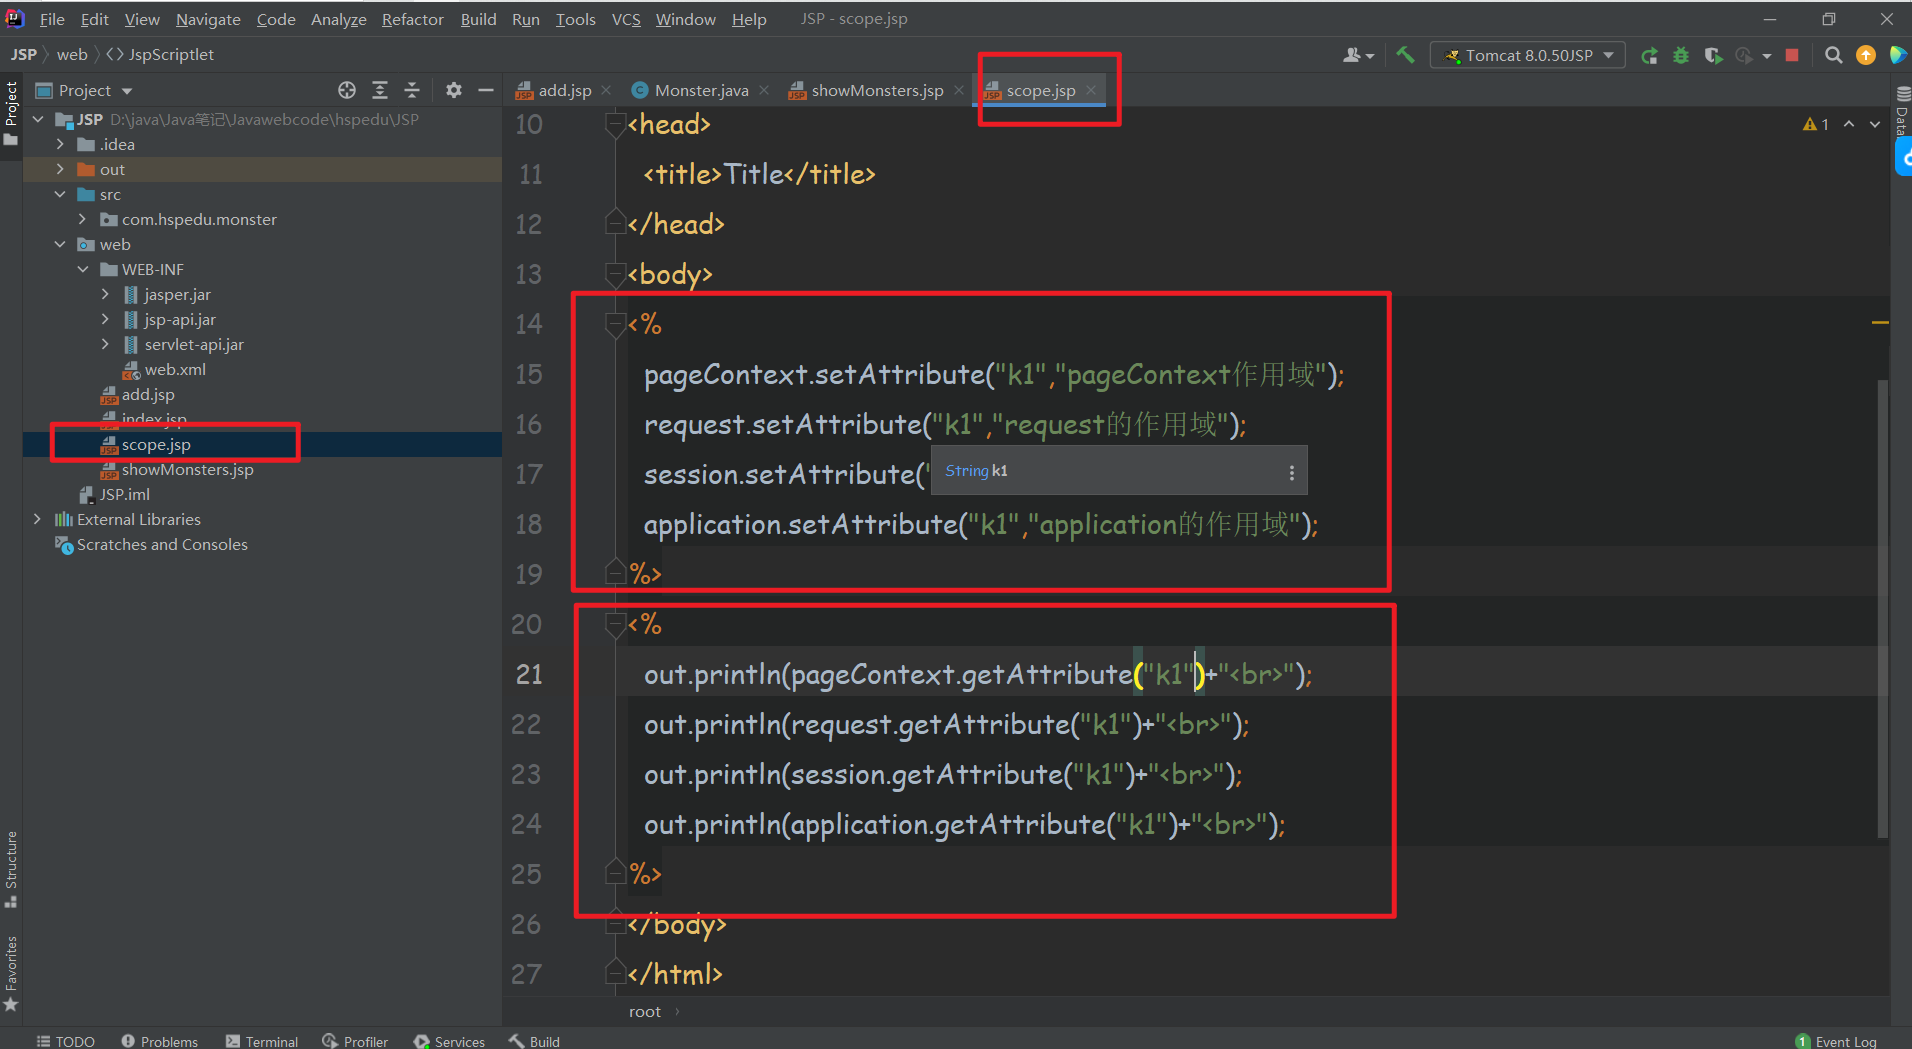Viewport: 1912px width, 1049px height.
Task: Open the TODO tool window
Action: tap(66, 1041)
